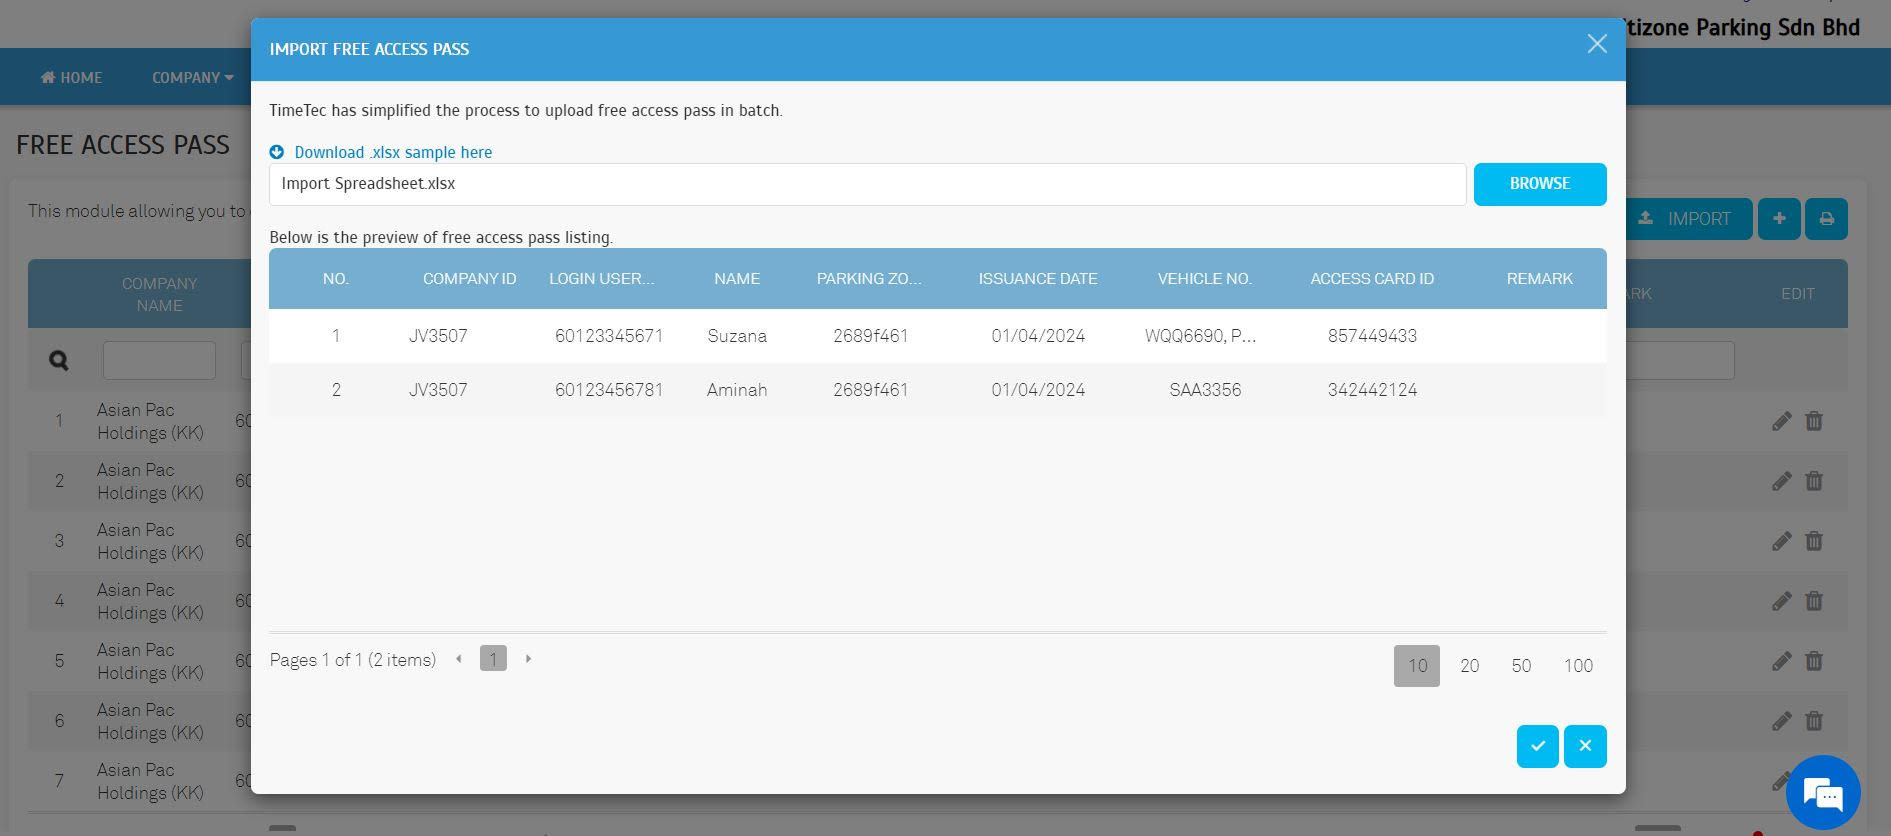Close the Import Free Access Pass dialog
The width and height of the screenshot is (1891, 836).
[1597, 44]
